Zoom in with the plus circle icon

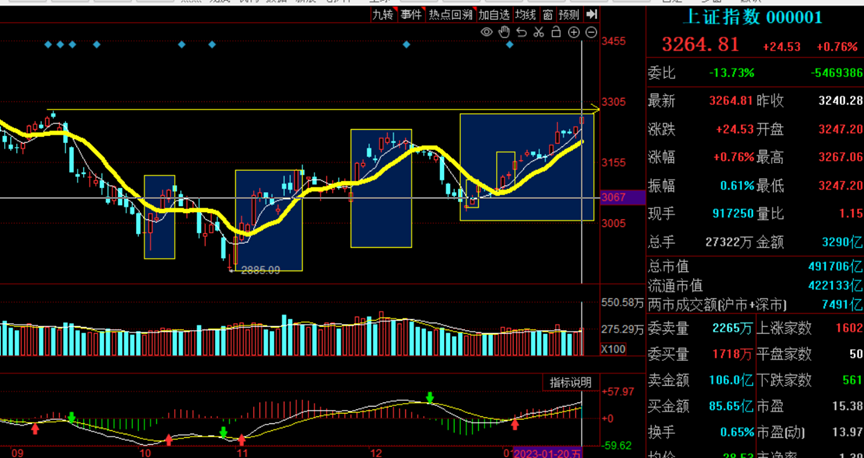pos(574,33)
